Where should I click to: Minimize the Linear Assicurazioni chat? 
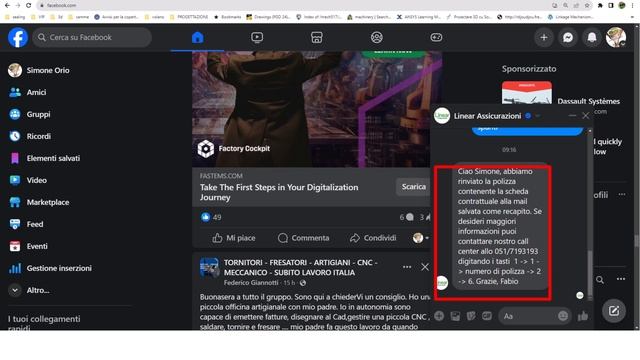(x=572, y=116)
